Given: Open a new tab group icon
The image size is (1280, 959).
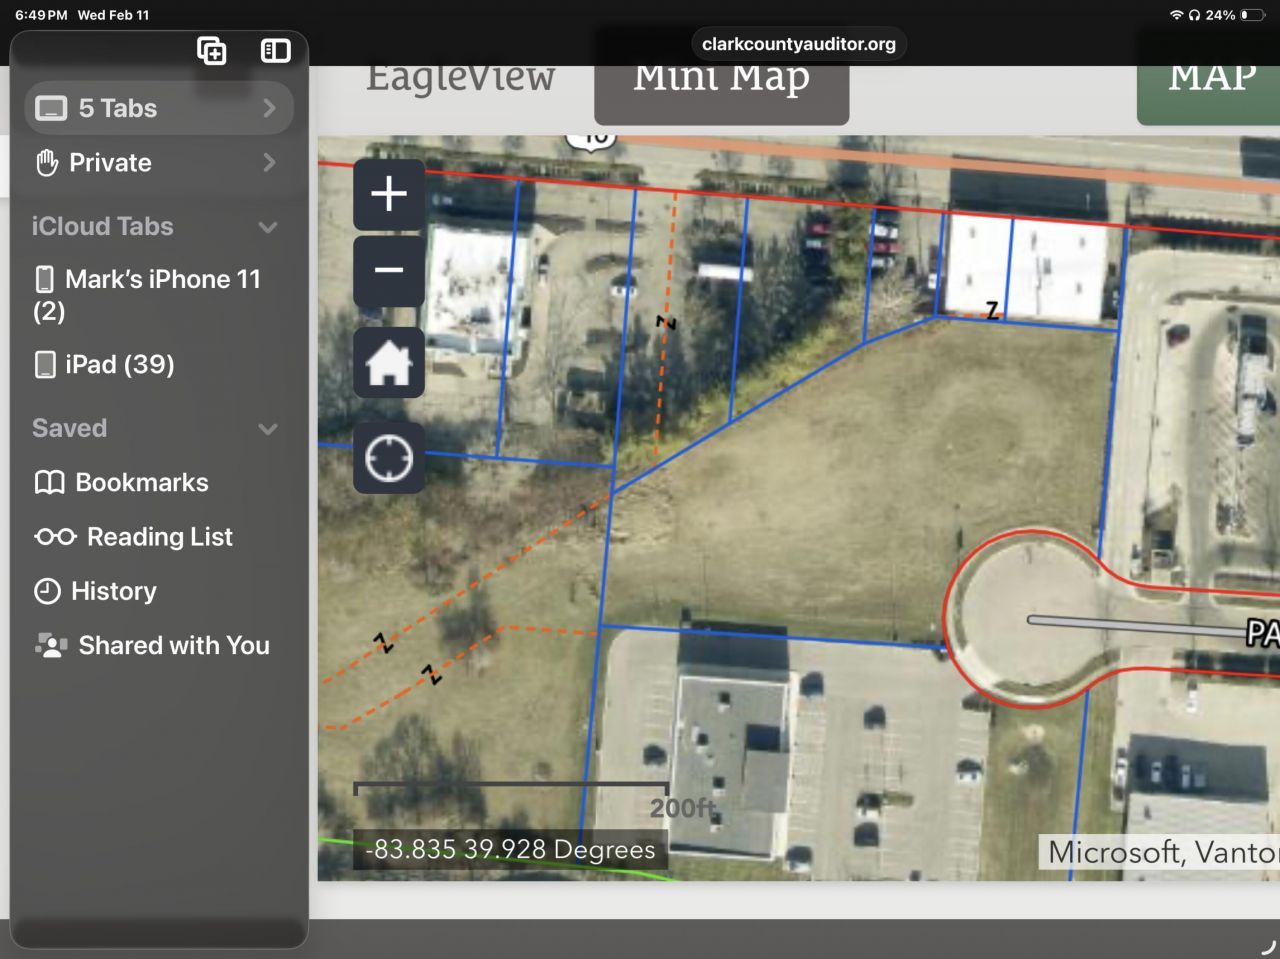Looking at the screenshot, I should tap(212, 51).
